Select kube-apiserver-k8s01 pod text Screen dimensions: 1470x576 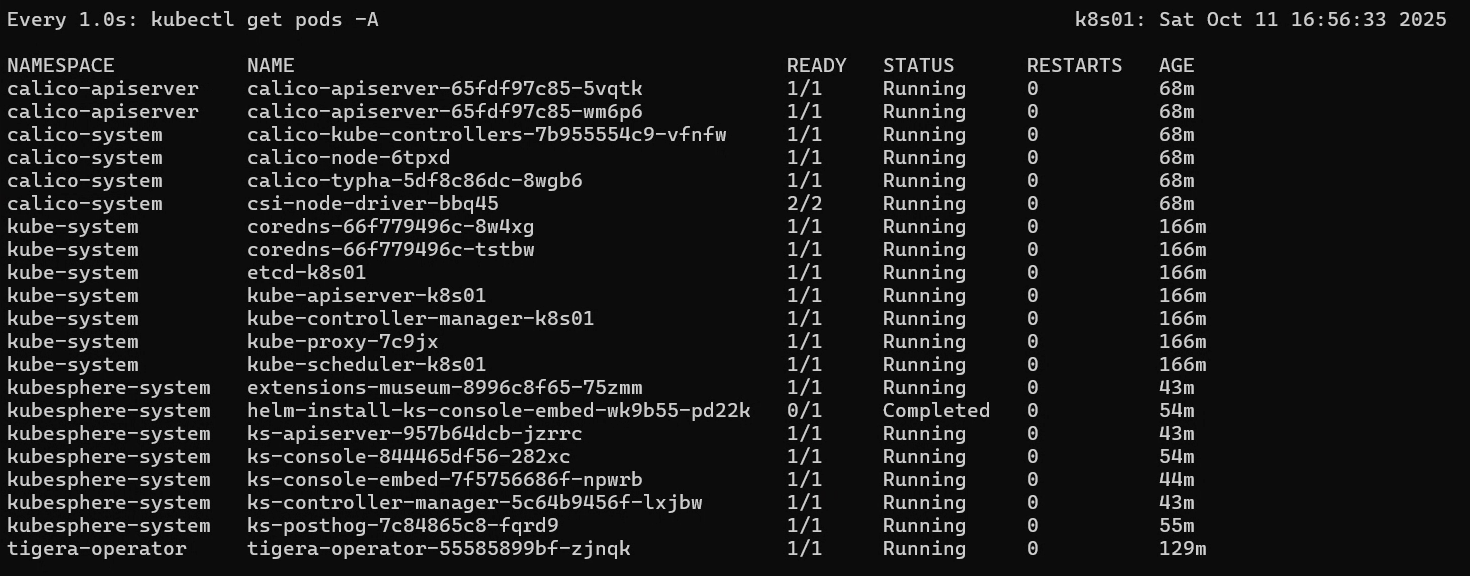coord(366,296)
